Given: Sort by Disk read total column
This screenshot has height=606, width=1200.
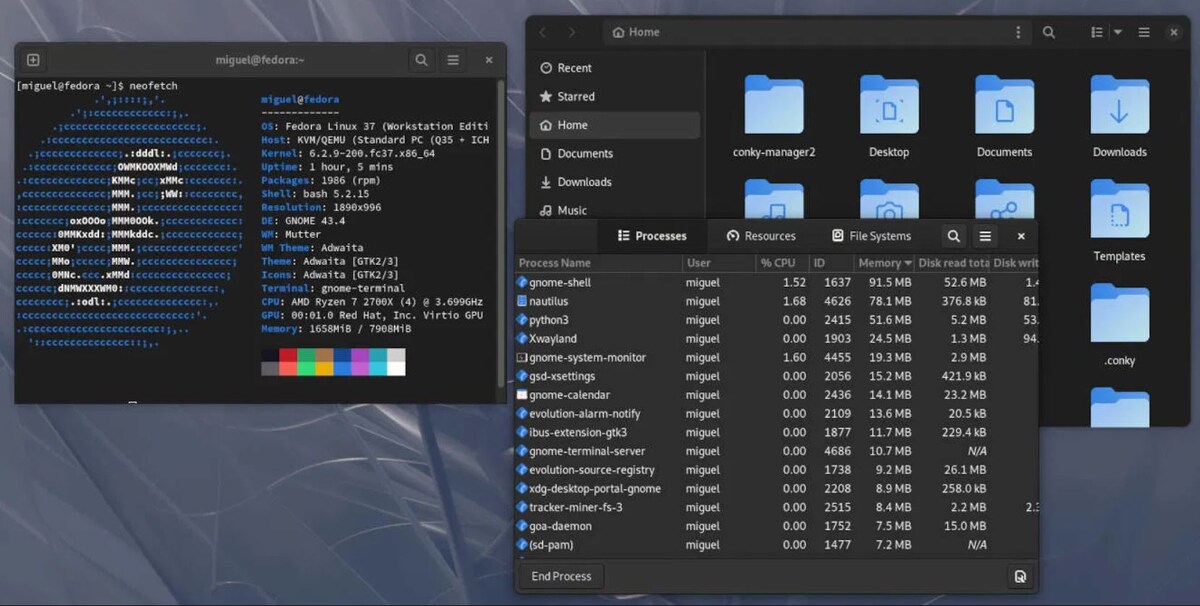Looking at the screenshot, I should tap(953, 263).
